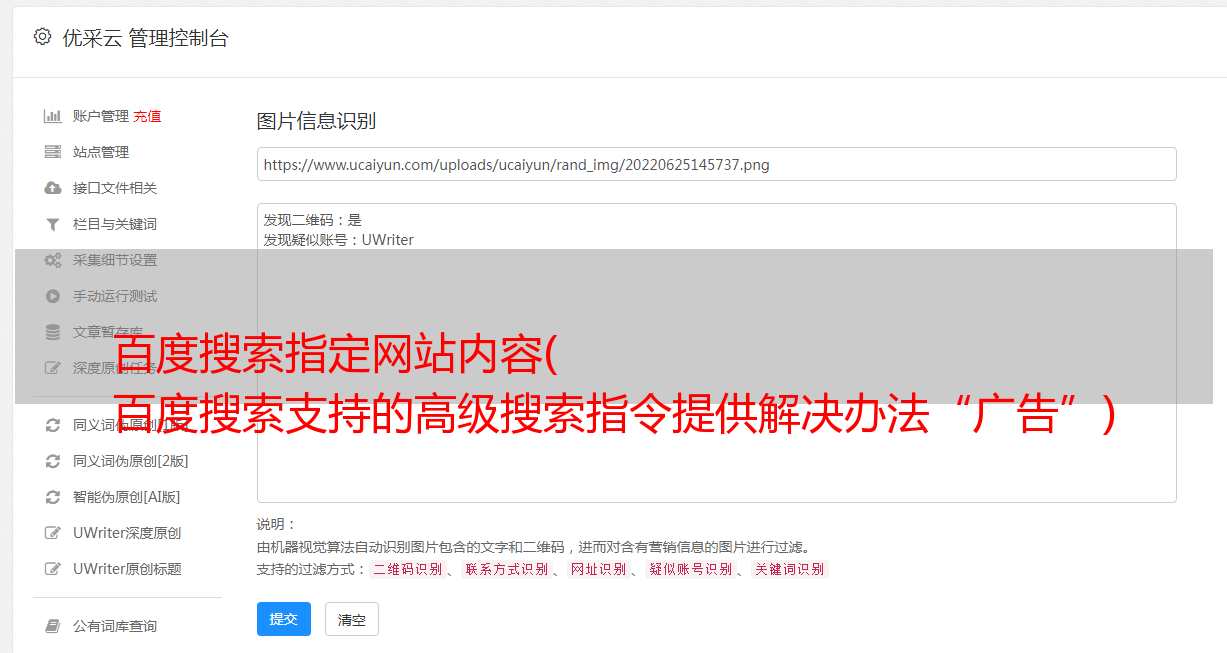
Task: Click the gear icon beside 优采云 管理控制台
Action: tap(42, 37)
